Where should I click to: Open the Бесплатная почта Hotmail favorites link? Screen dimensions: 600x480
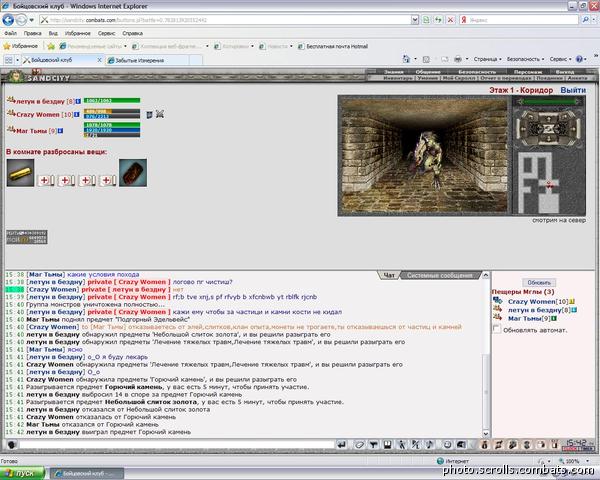pos(333,46)
